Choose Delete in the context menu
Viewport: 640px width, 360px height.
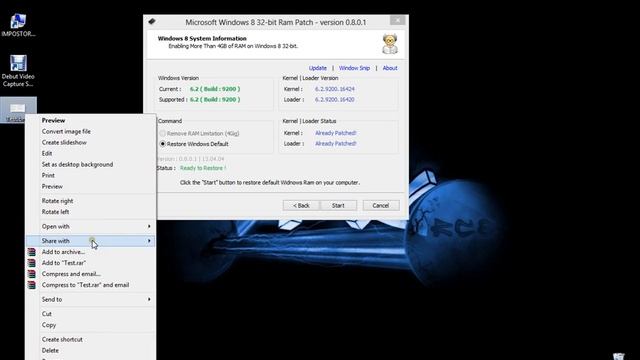tap(50, 351)
